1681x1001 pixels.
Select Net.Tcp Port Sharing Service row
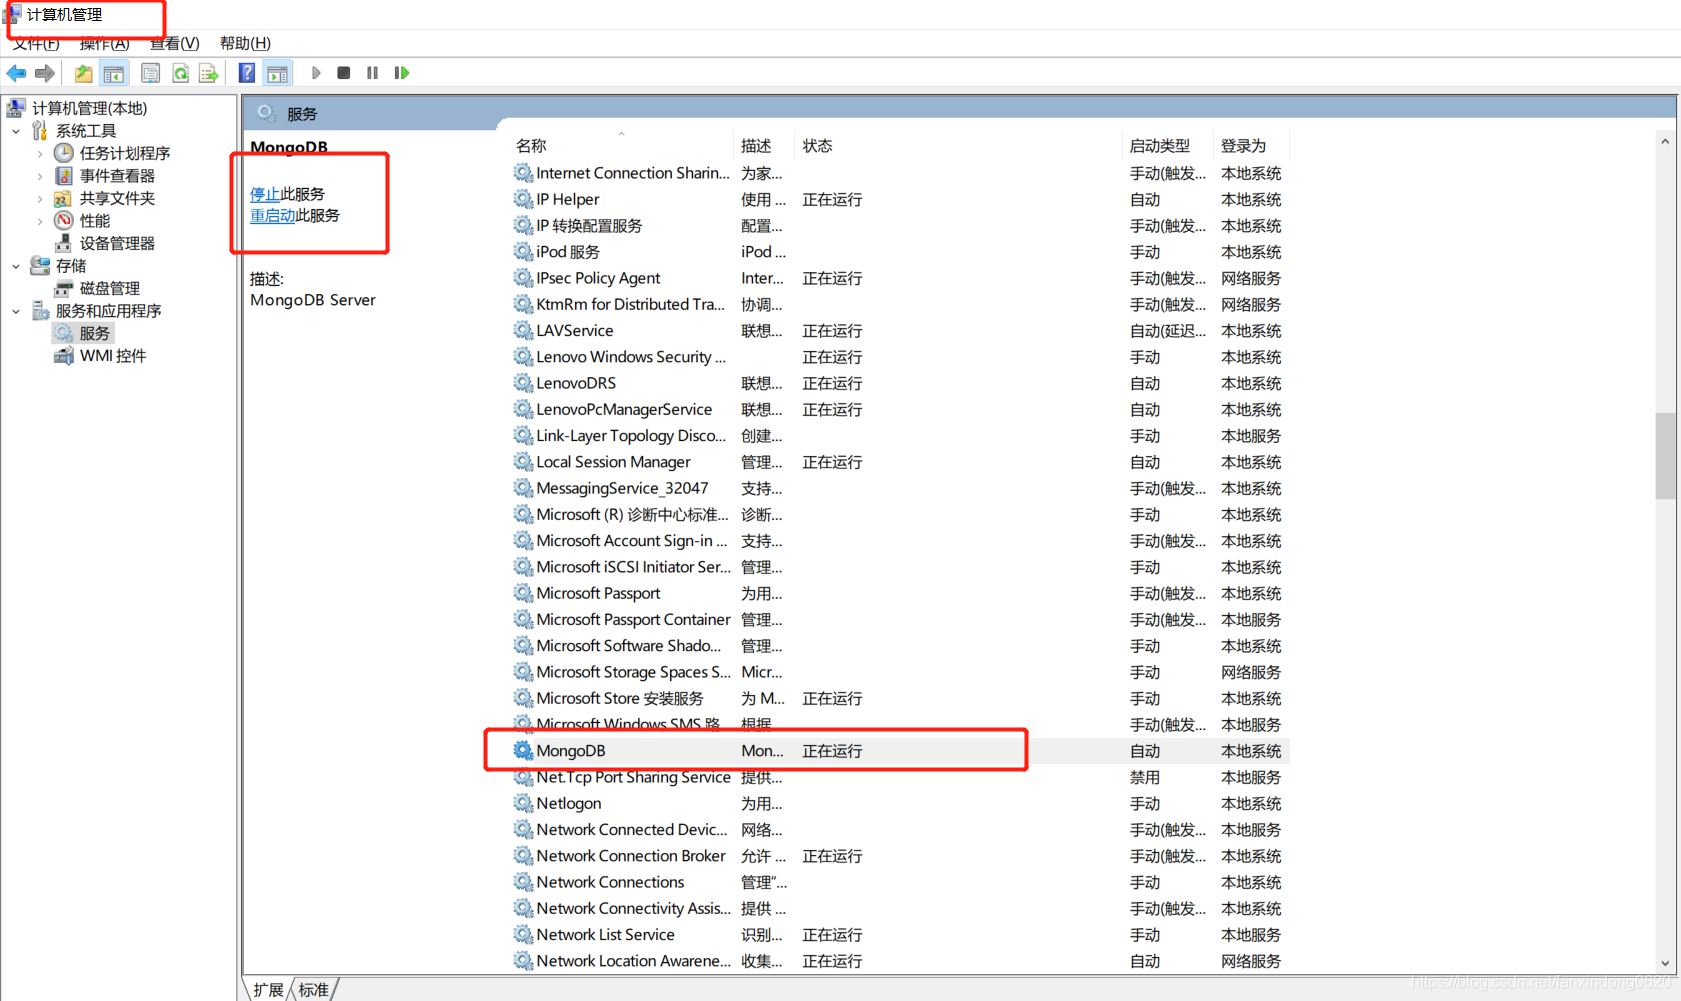pos(900,777)
